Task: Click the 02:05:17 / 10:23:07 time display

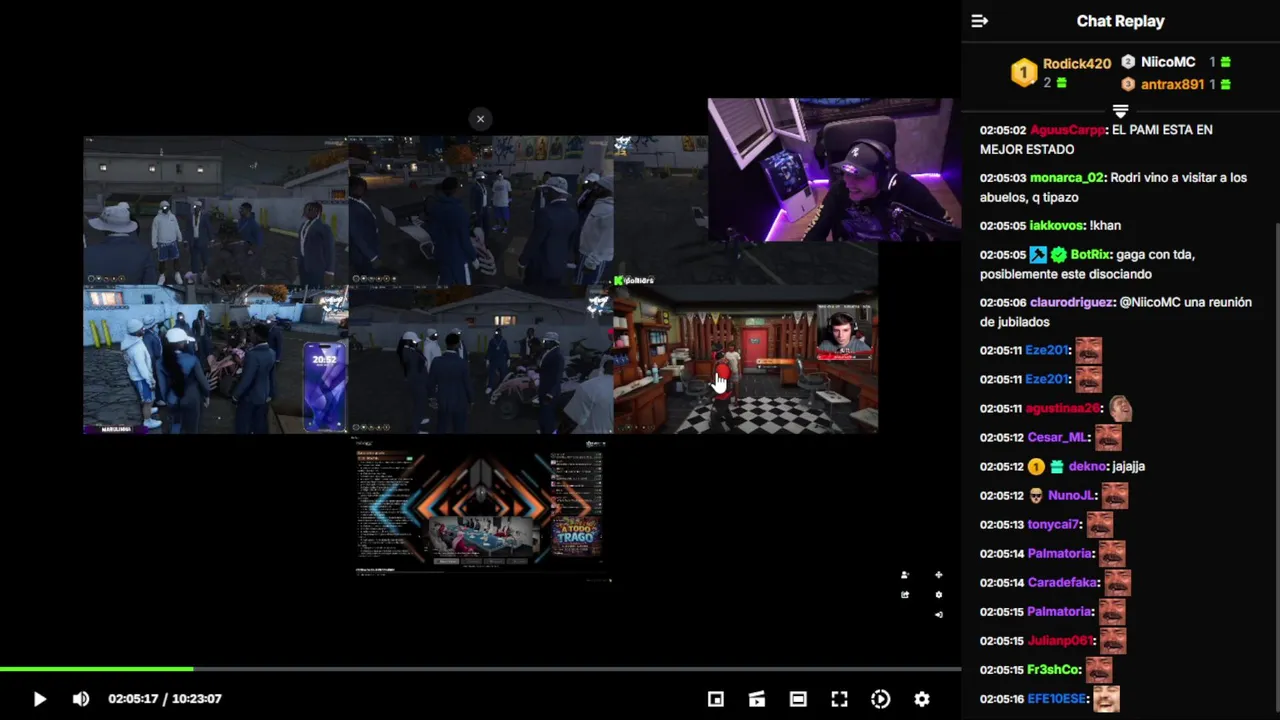Action: [x=165, y=699]
